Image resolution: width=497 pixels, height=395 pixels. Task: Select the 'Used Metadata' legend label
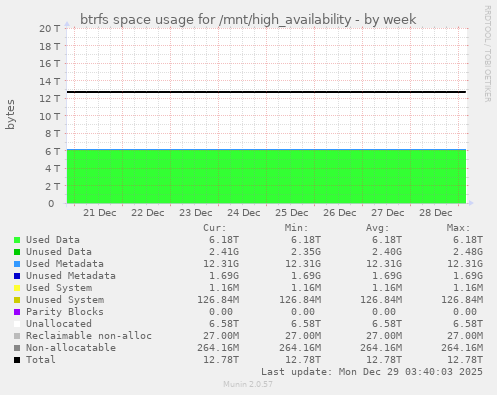coord(65,264)
